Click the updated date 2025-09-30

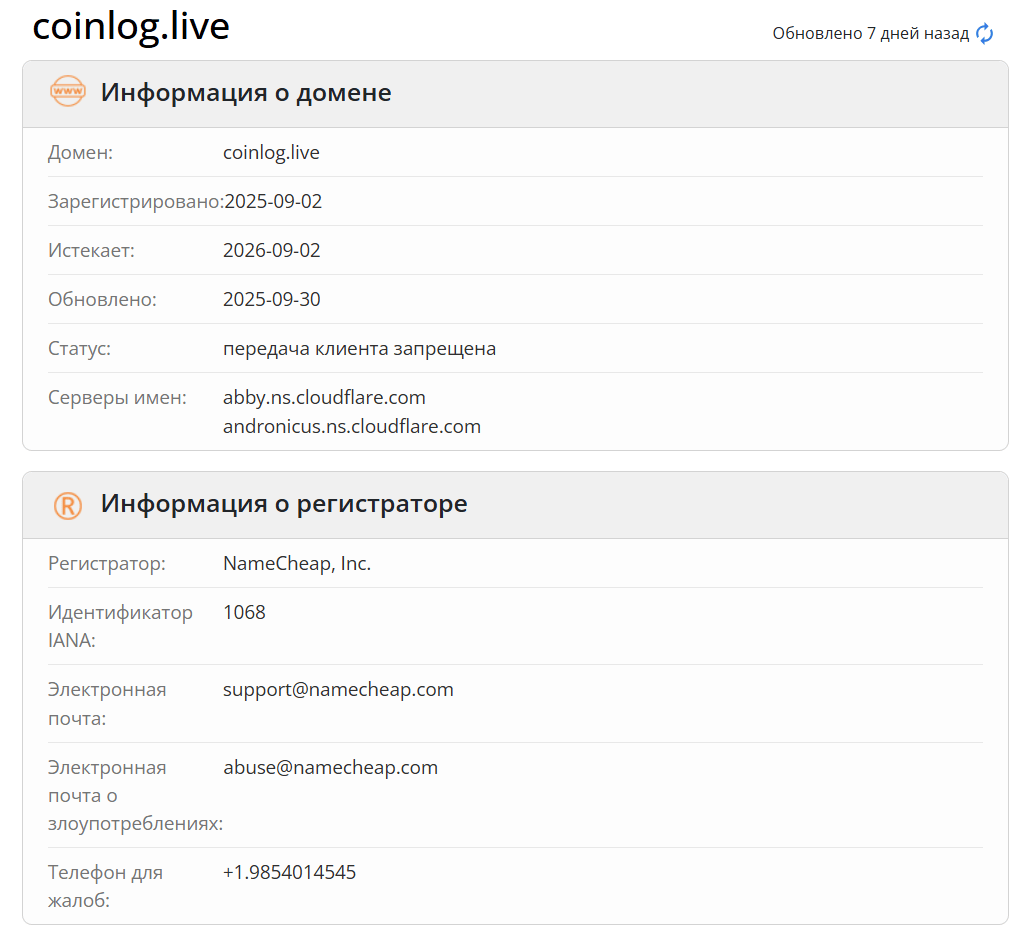[x=272, y=299]
